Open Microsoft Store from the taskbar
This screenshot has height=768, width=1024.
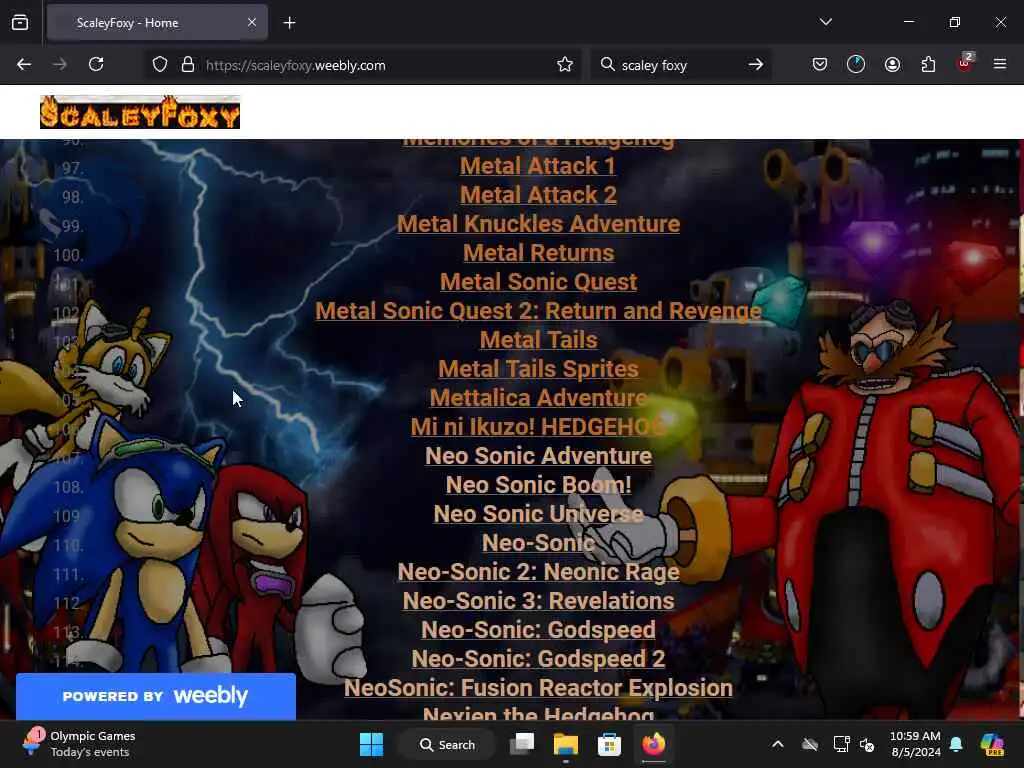(609, 744)
